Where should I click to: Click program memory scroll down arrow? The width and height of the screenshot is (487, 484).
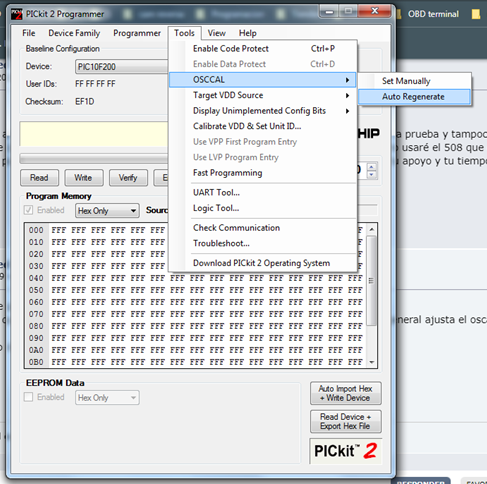coord(371,362)
